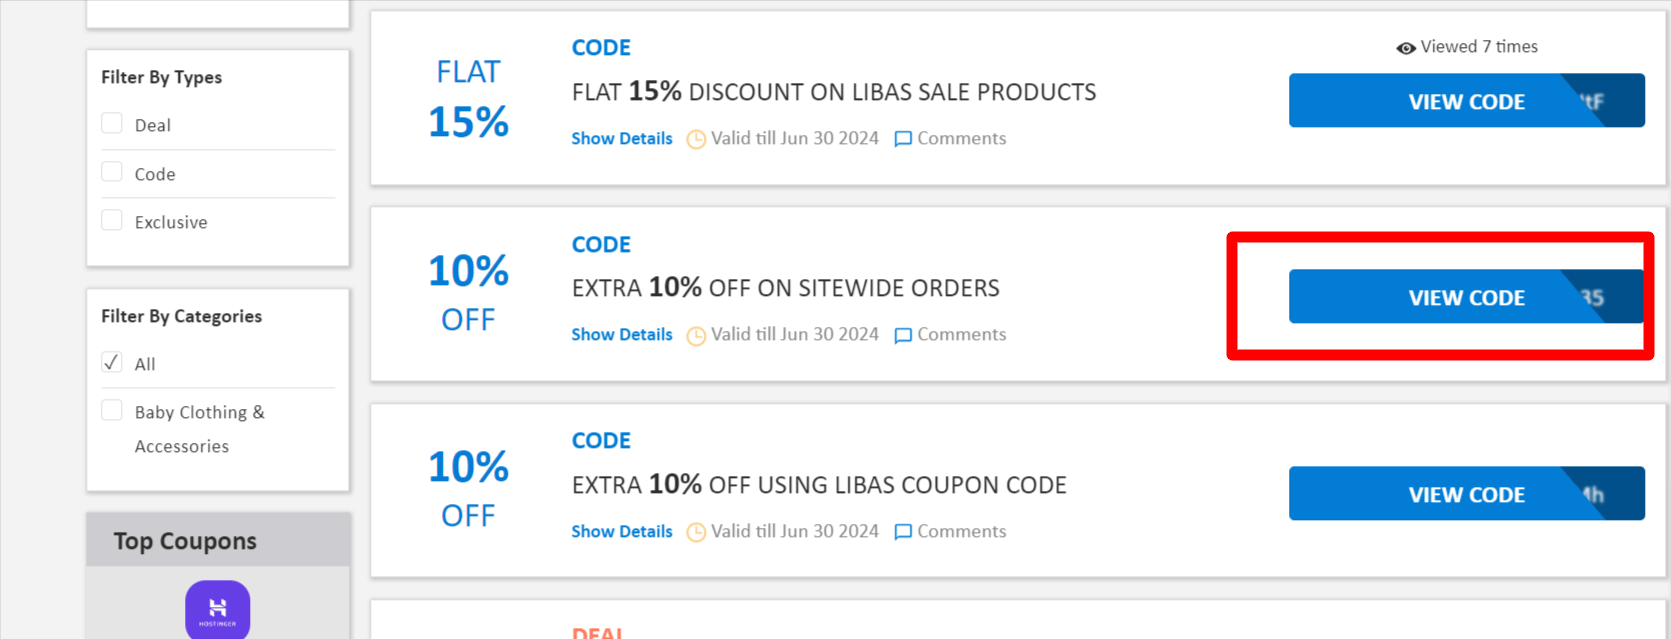Expand Show Details for Flat 15% discount

(621, 139)
